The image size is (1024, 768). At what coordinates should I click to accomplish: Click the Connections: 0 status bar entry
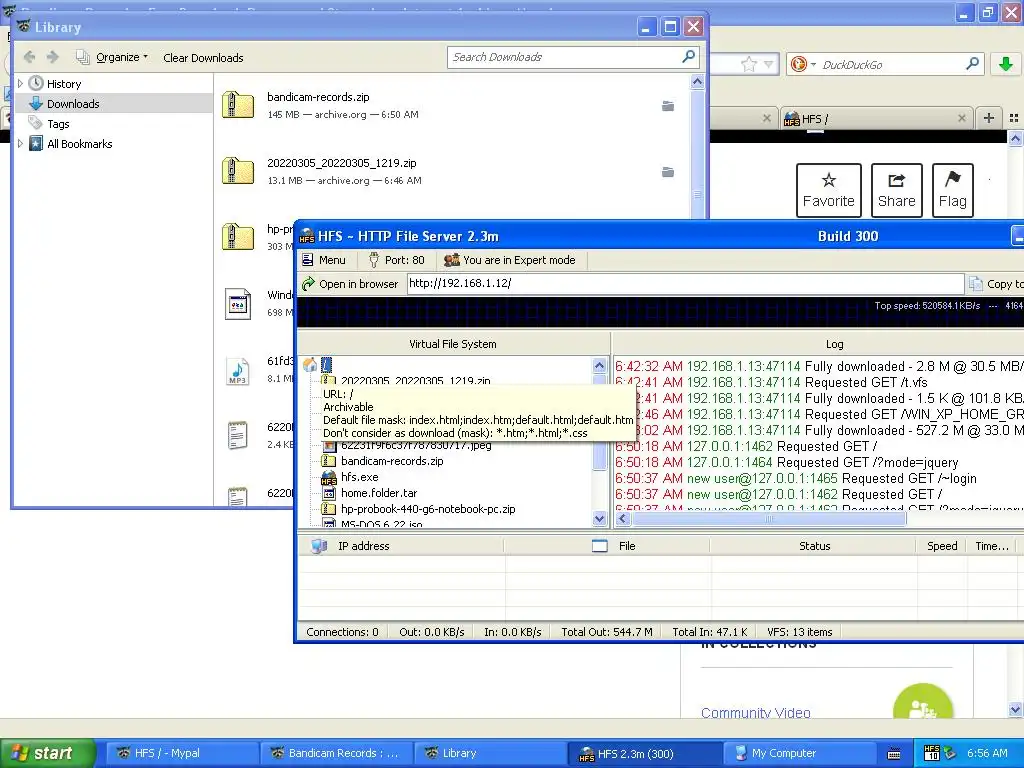click(x=342, y=632)
